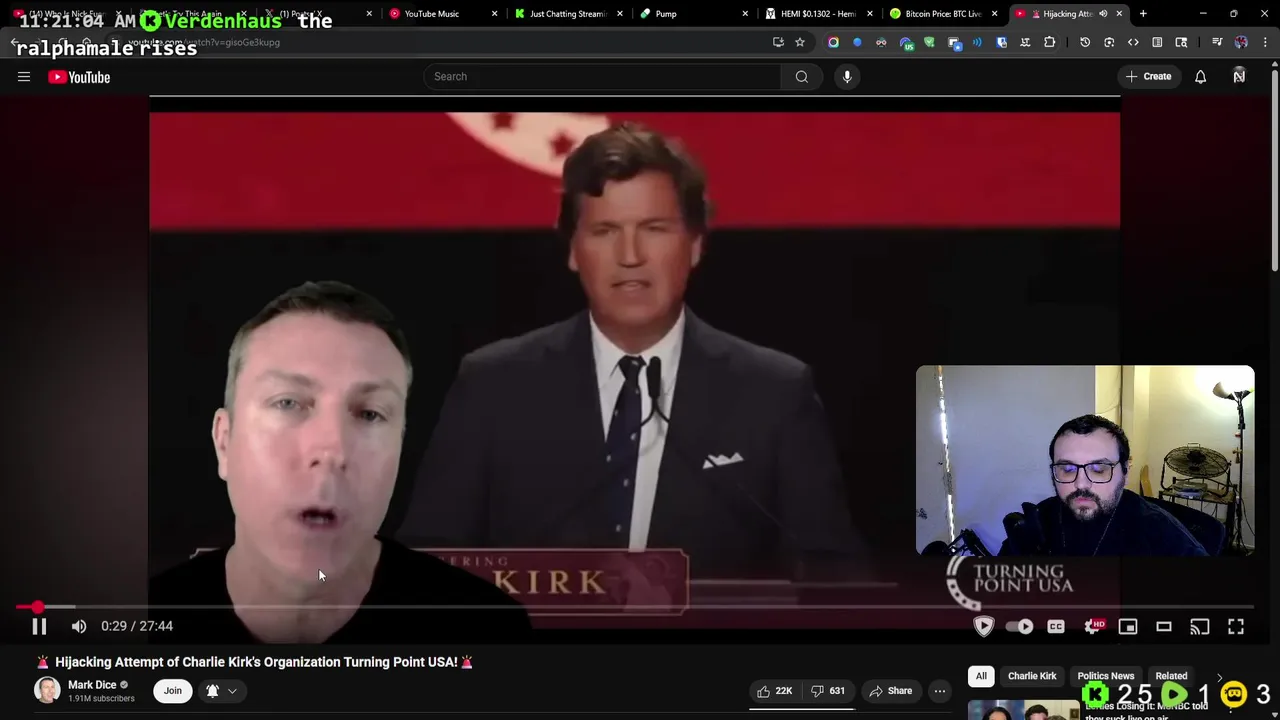
Task: Click the recommended video thumbnail
Action: pyautogui.click(x=1023, y=710)
